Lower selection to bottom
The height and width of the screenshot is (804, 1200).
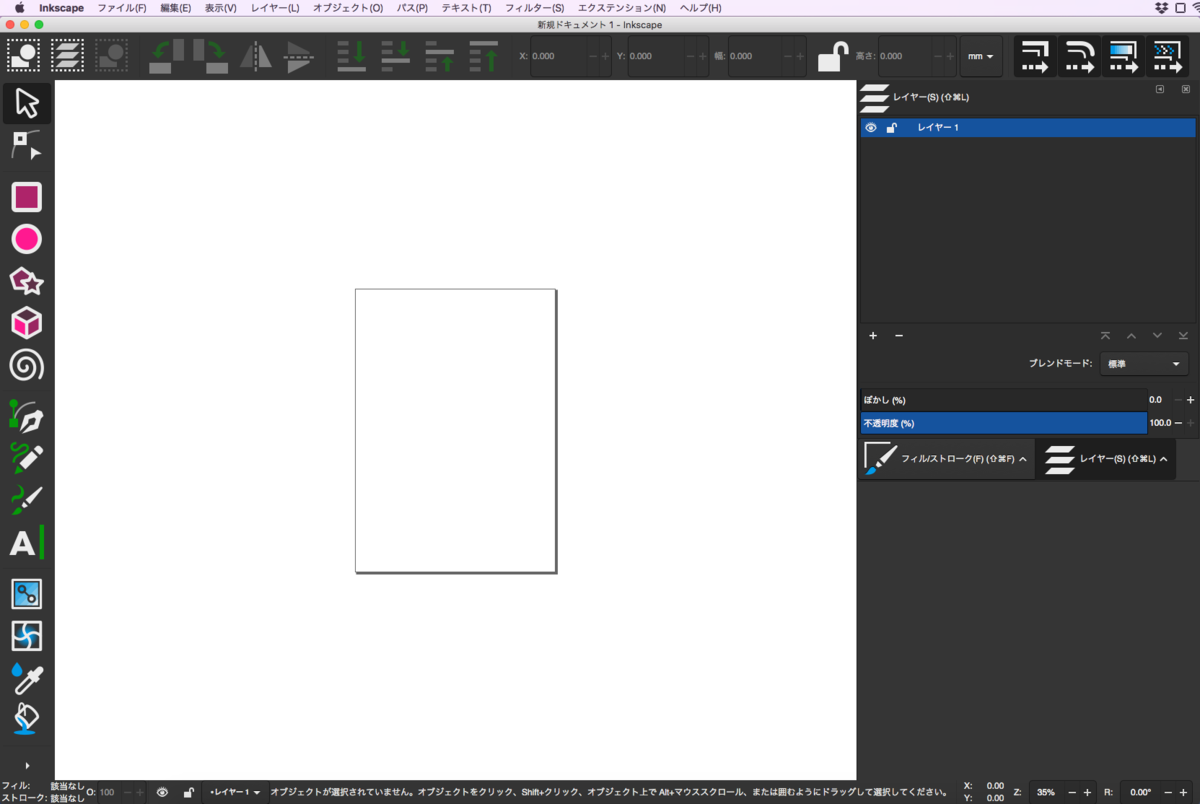pyautogui.click(x=352, y=56)
